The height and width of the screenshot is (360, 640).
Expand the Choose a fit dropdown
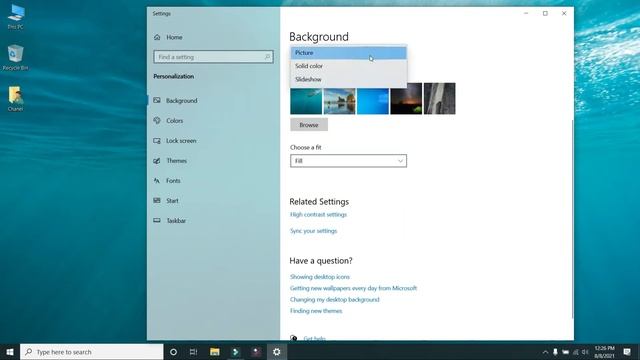click(x=348, y=161)
